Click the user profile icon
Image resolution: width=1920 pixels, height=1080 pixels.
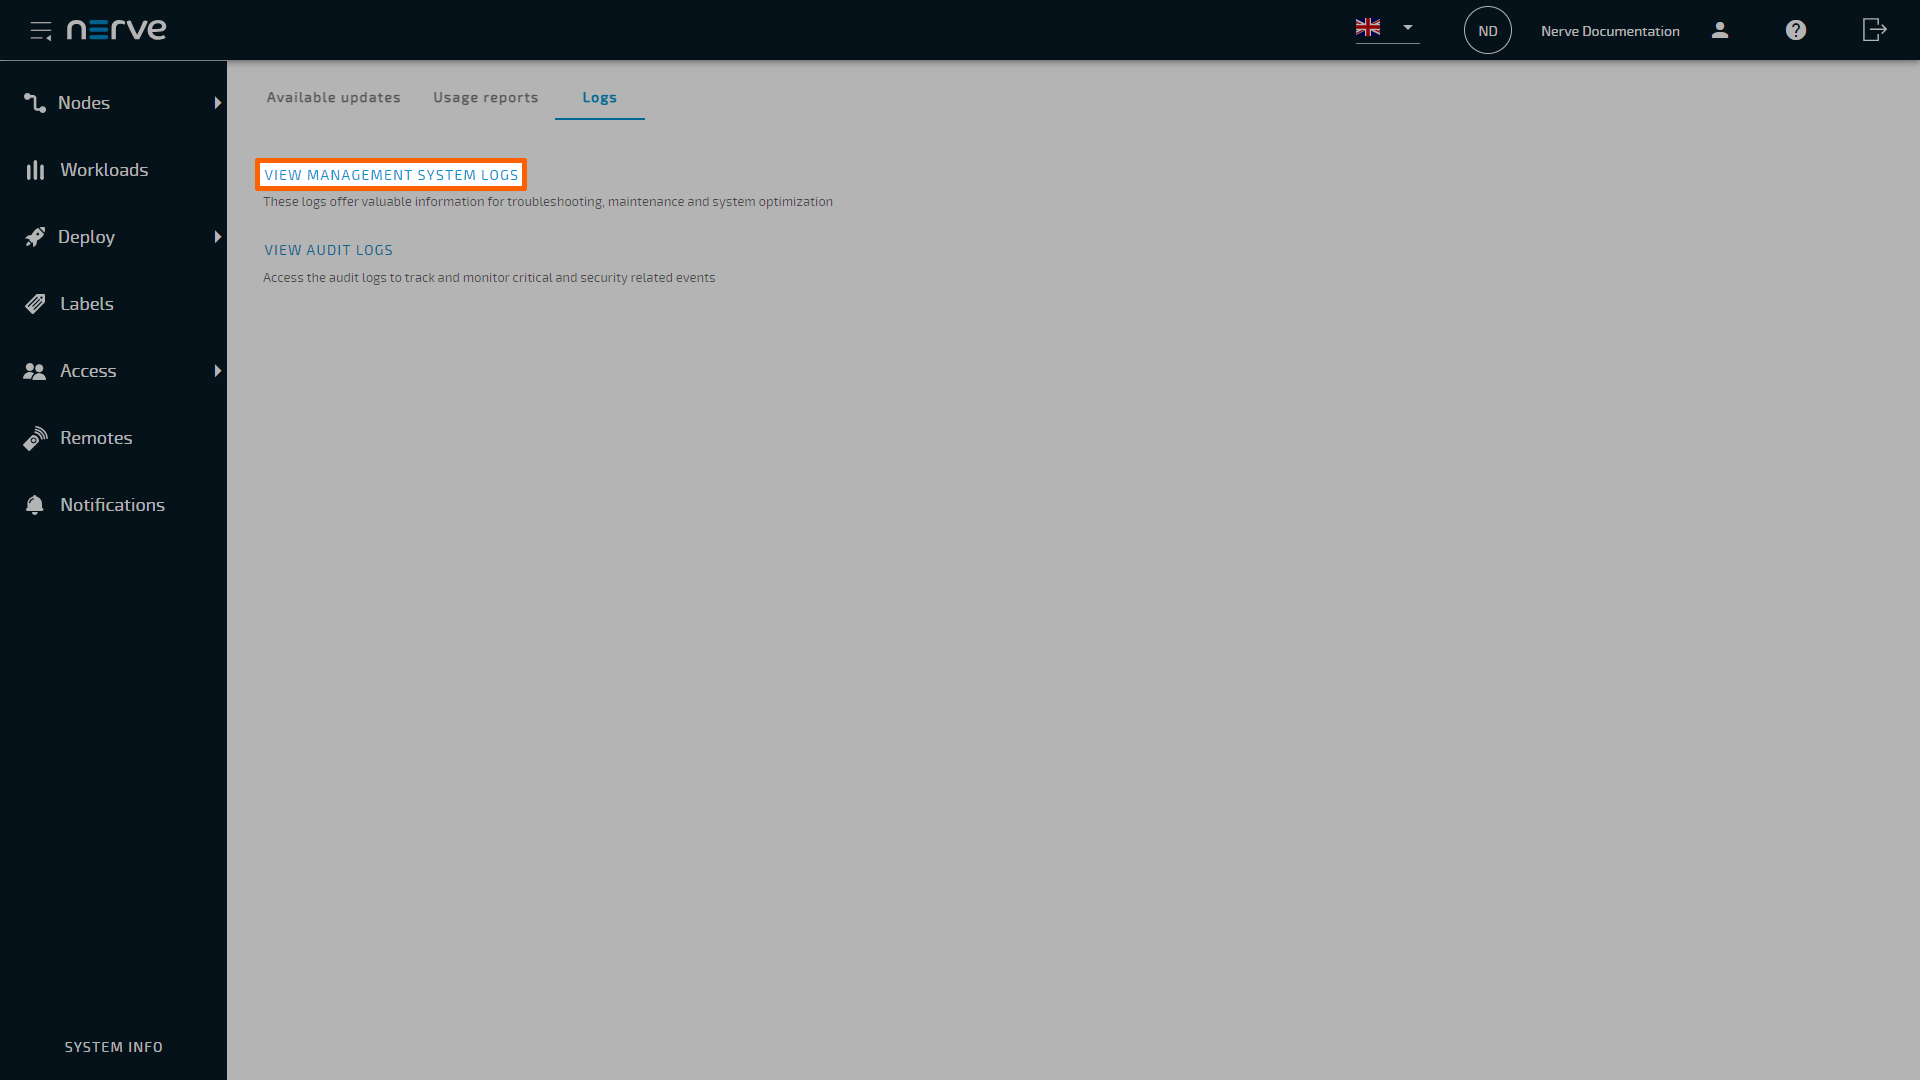click(x=1721, y=29)
